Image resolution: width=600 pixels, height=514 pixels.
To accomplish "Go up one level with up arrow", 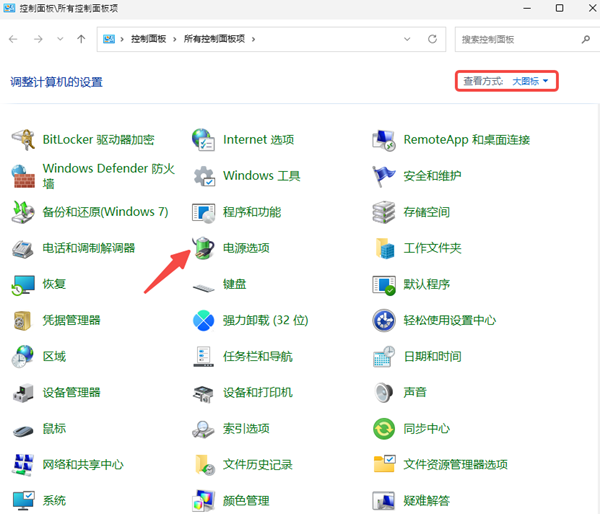I will pyautogui.click(x=81, y=39).
